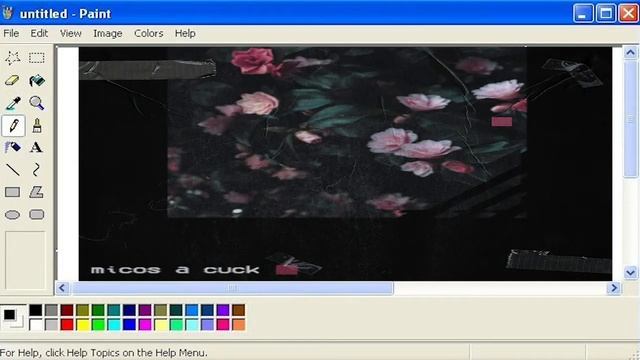Open the Help menu
640x360 pixels.
185,33
